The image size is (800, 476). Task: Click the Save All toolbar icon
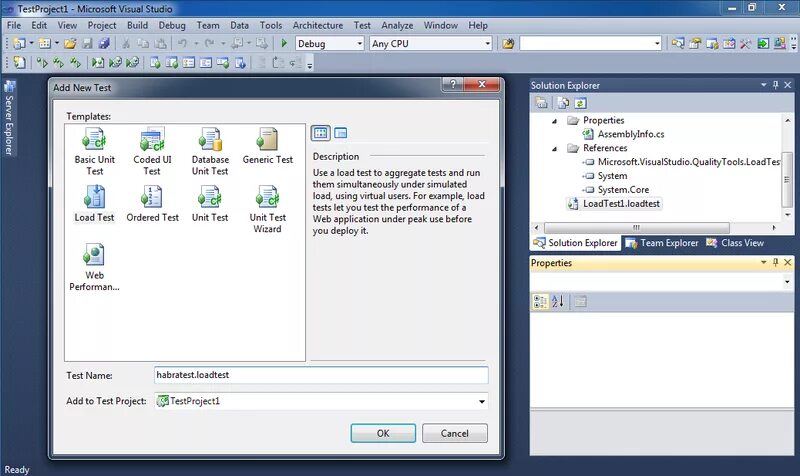pyautogui.click(x=104, y=44)
